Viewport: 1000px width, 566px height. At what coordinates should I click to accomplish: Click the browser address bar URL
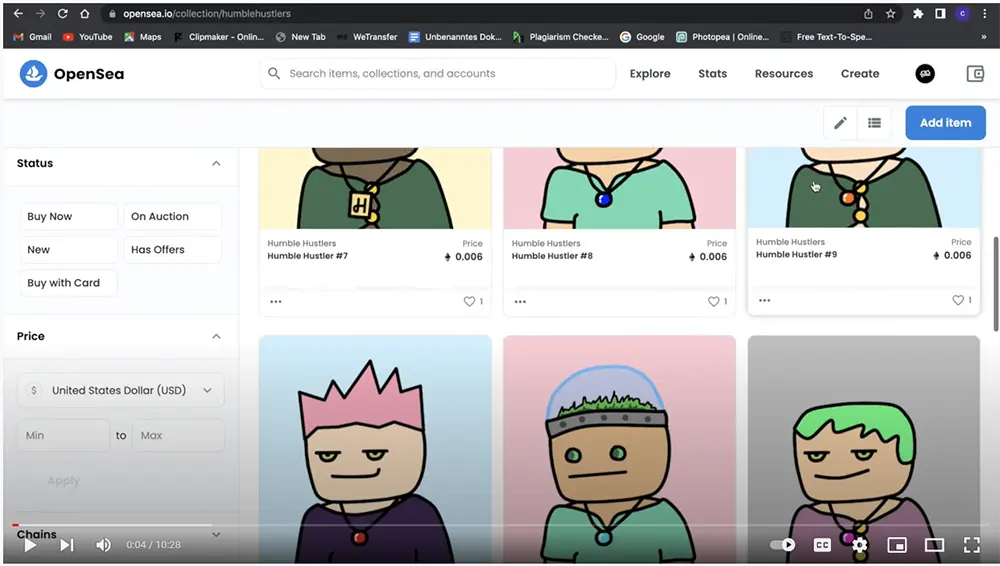coord(207,13)
